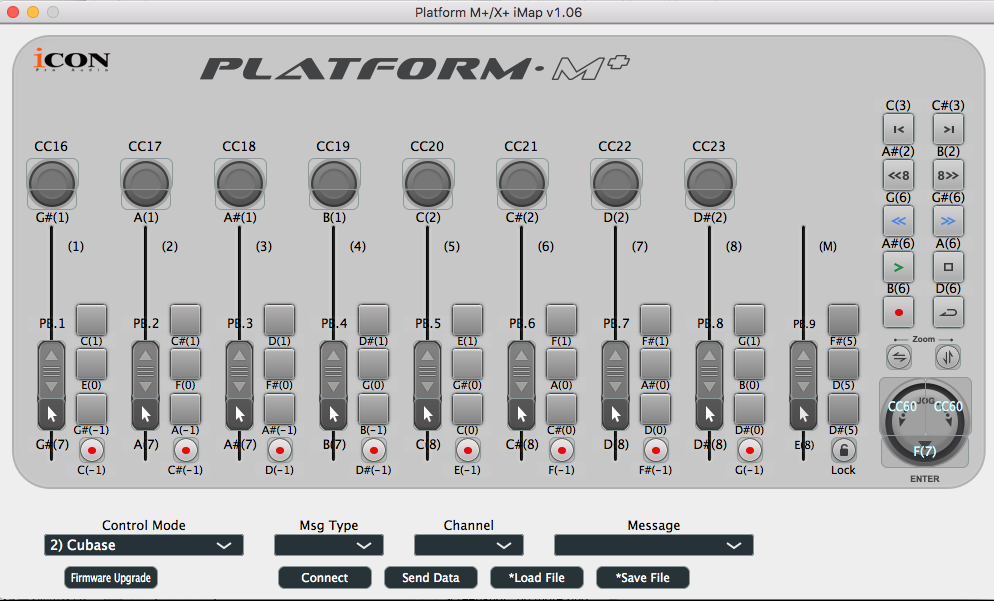Toggle the channel 1 record arm C(-1)
This screenshot has height=601, width=994.
point(92,451)
